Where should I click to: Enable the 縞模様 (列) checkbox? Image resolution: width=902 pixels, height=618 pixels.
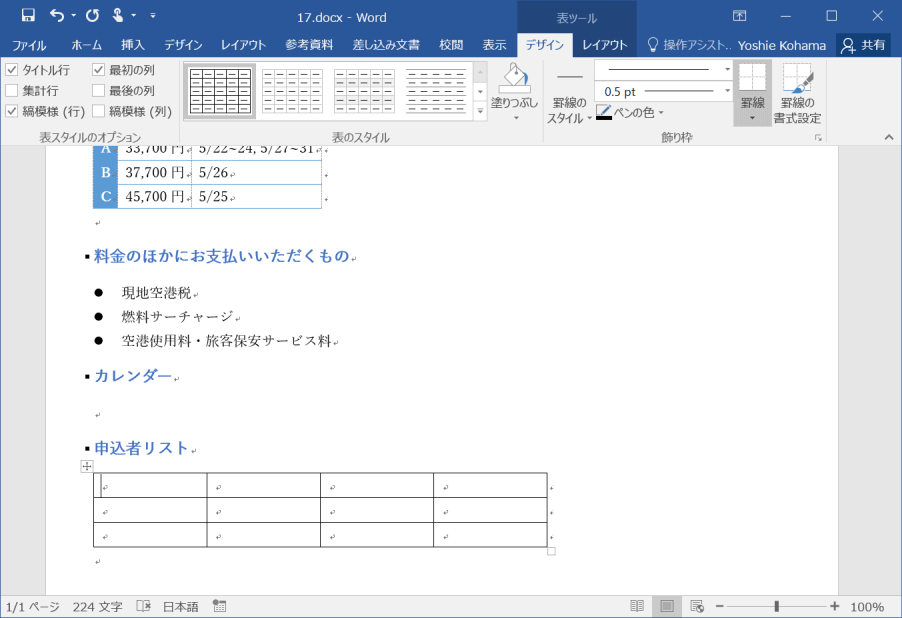click(98, 111)
